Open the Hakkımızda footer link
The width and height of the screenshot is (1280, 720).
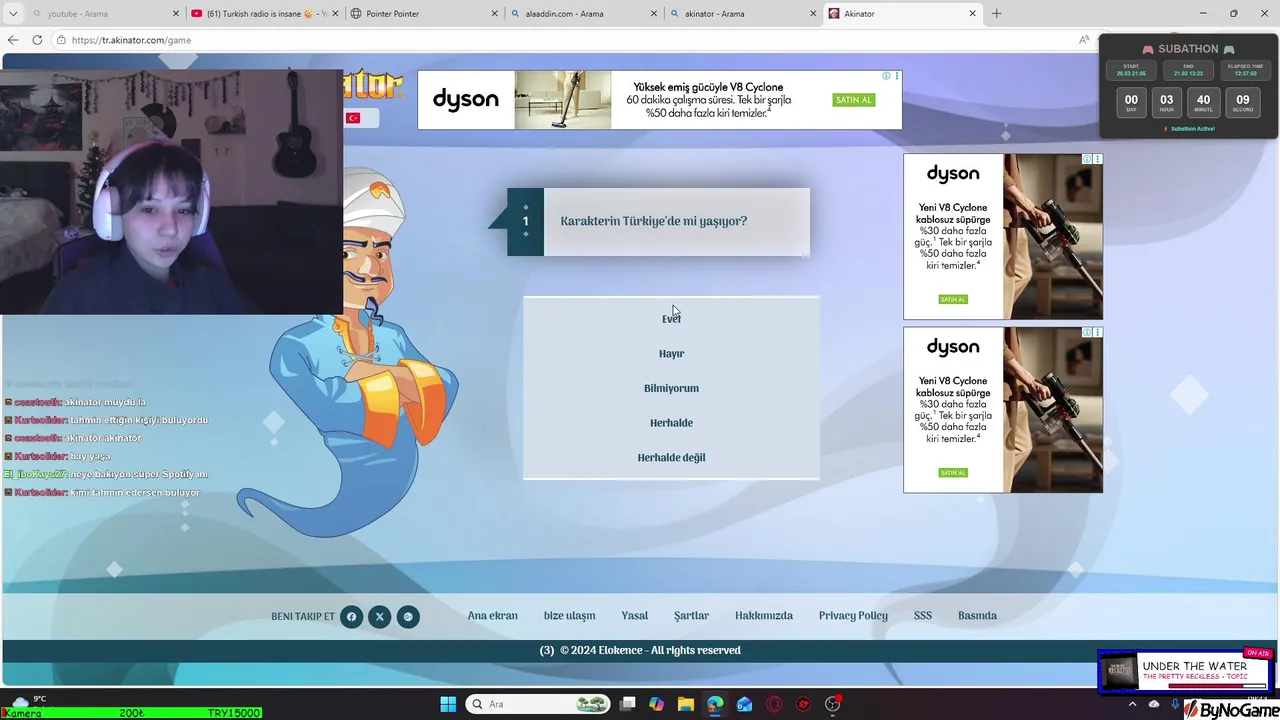[764, 616]
